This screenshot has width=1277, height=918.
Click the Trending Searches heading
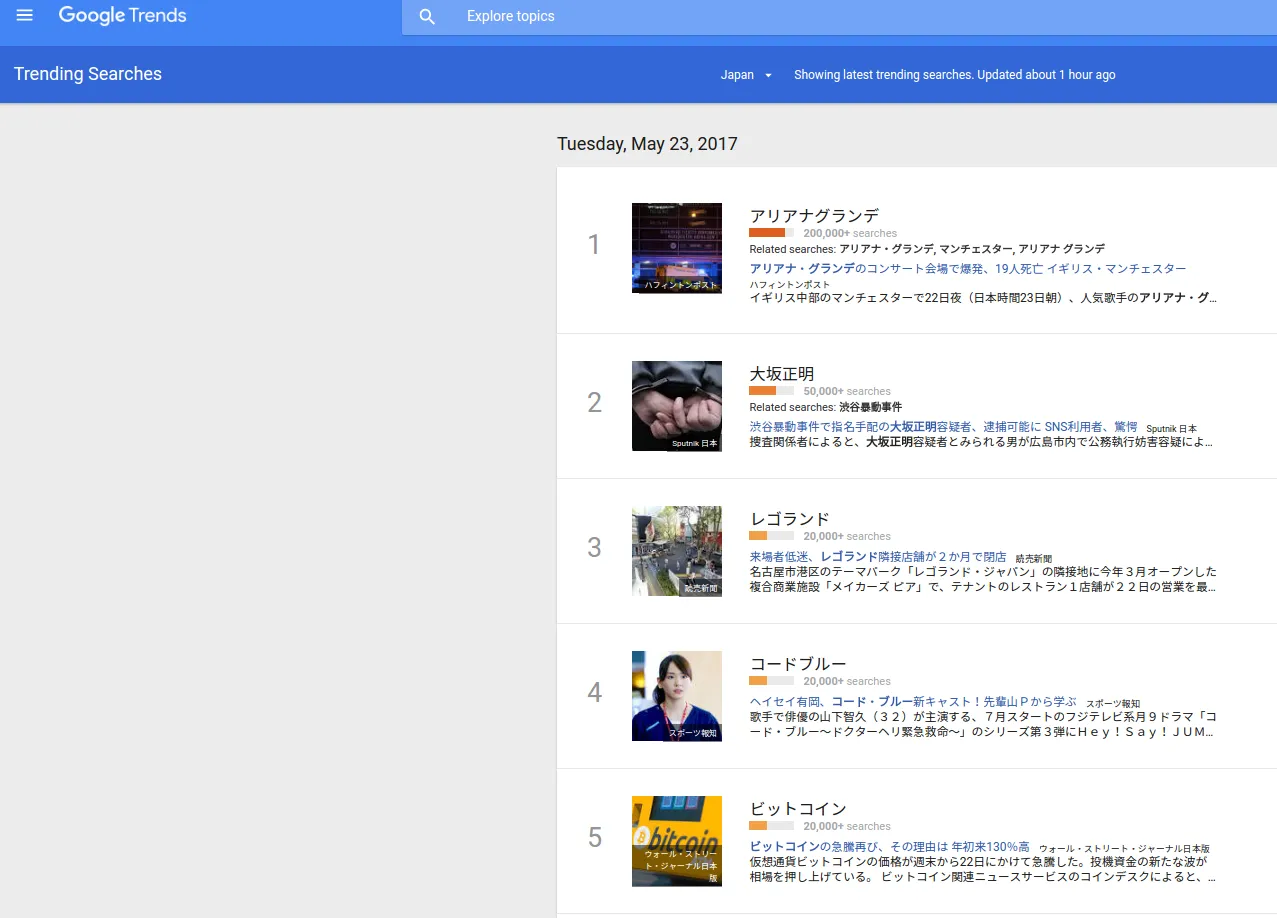click(88, 74)
